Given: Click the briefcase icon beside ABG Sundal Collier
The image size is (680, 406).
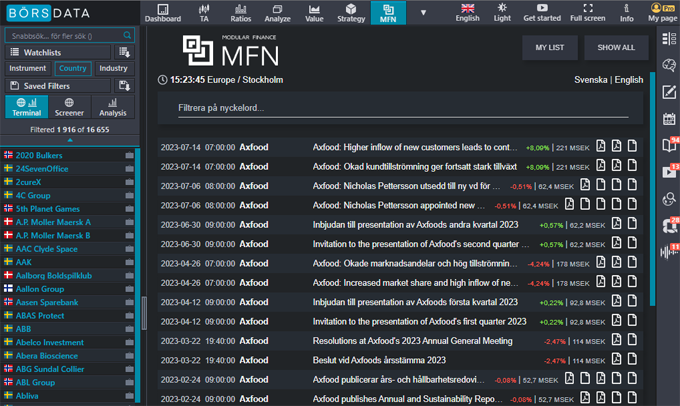Looking at the screenshot, I should point(129,369).
